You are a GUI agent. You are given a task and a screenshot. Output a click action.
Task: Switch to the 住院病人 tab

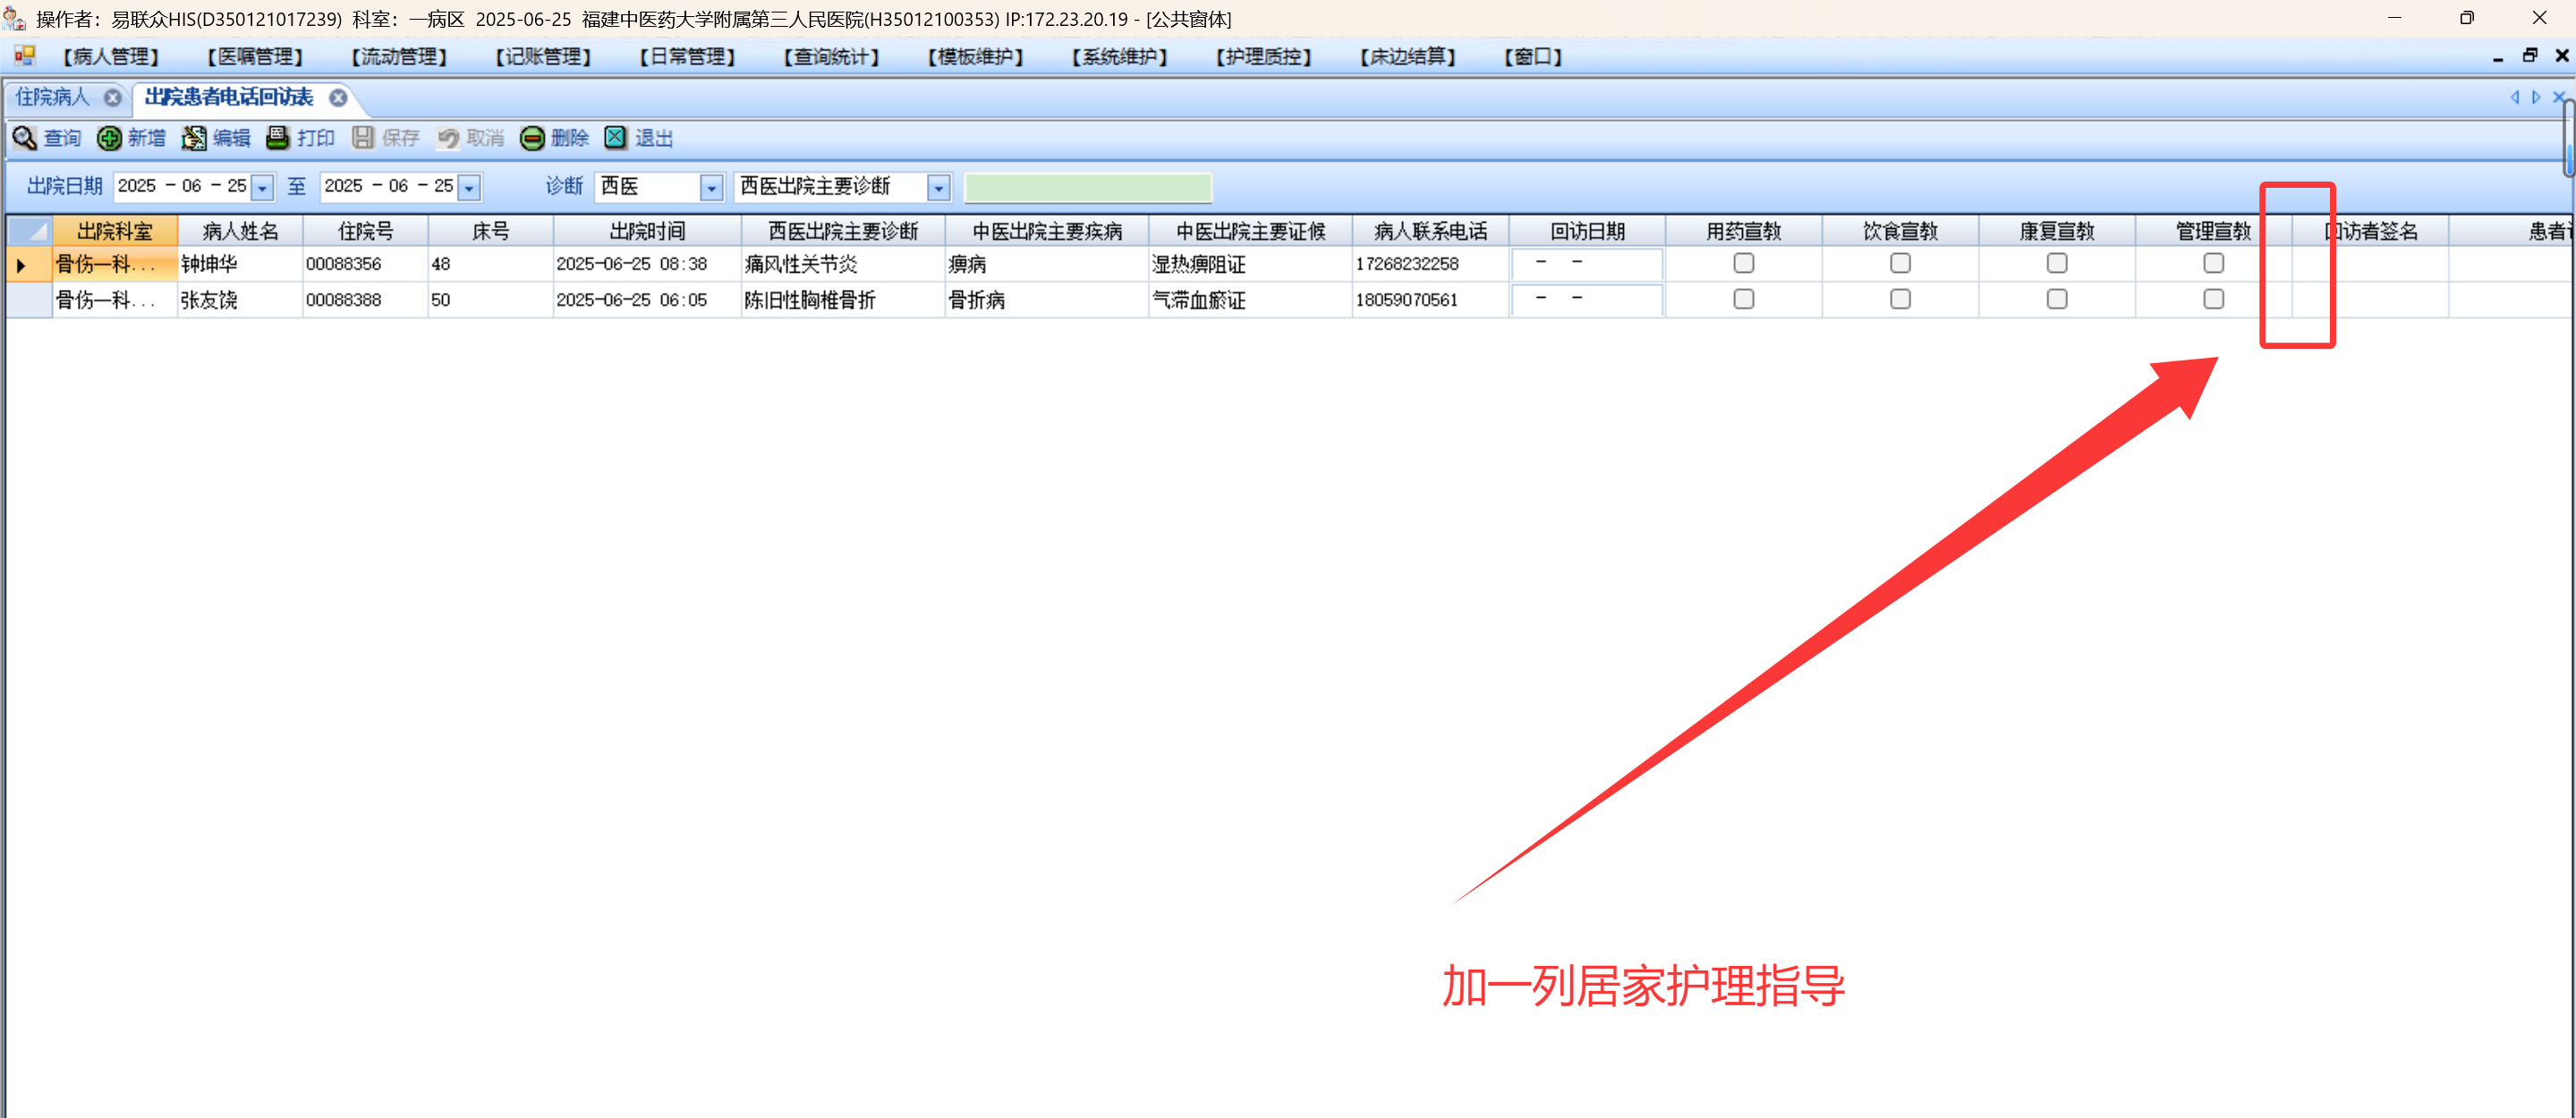(x=52, y=97)
